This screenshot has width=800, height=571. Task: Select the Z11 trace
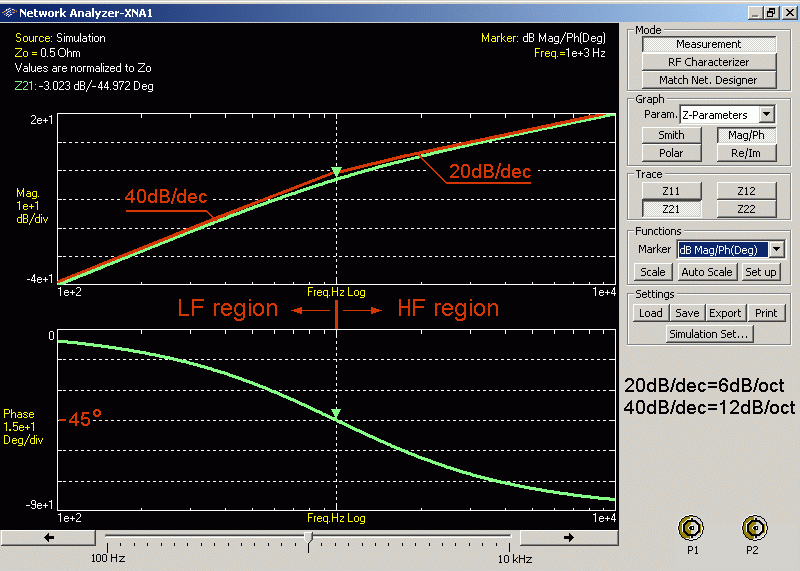[671, 190]
